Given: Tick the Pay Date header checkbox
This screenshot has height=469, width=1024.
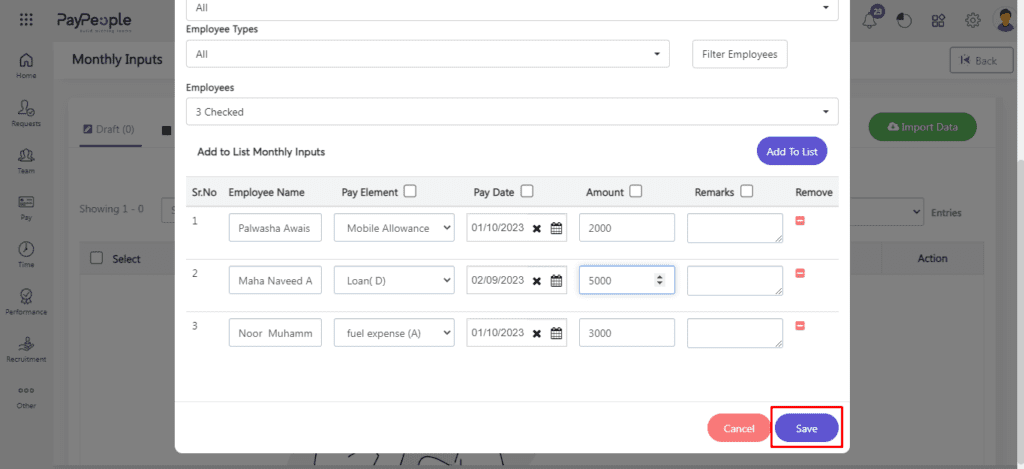Looking at the screenshot, I should click(527, 192).
